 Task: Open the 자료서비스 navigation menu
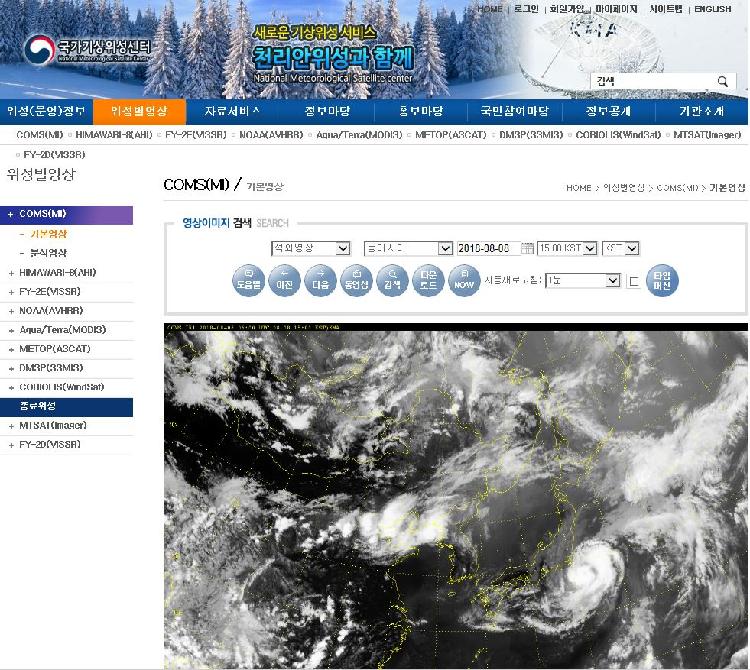[x=232, y=111]
